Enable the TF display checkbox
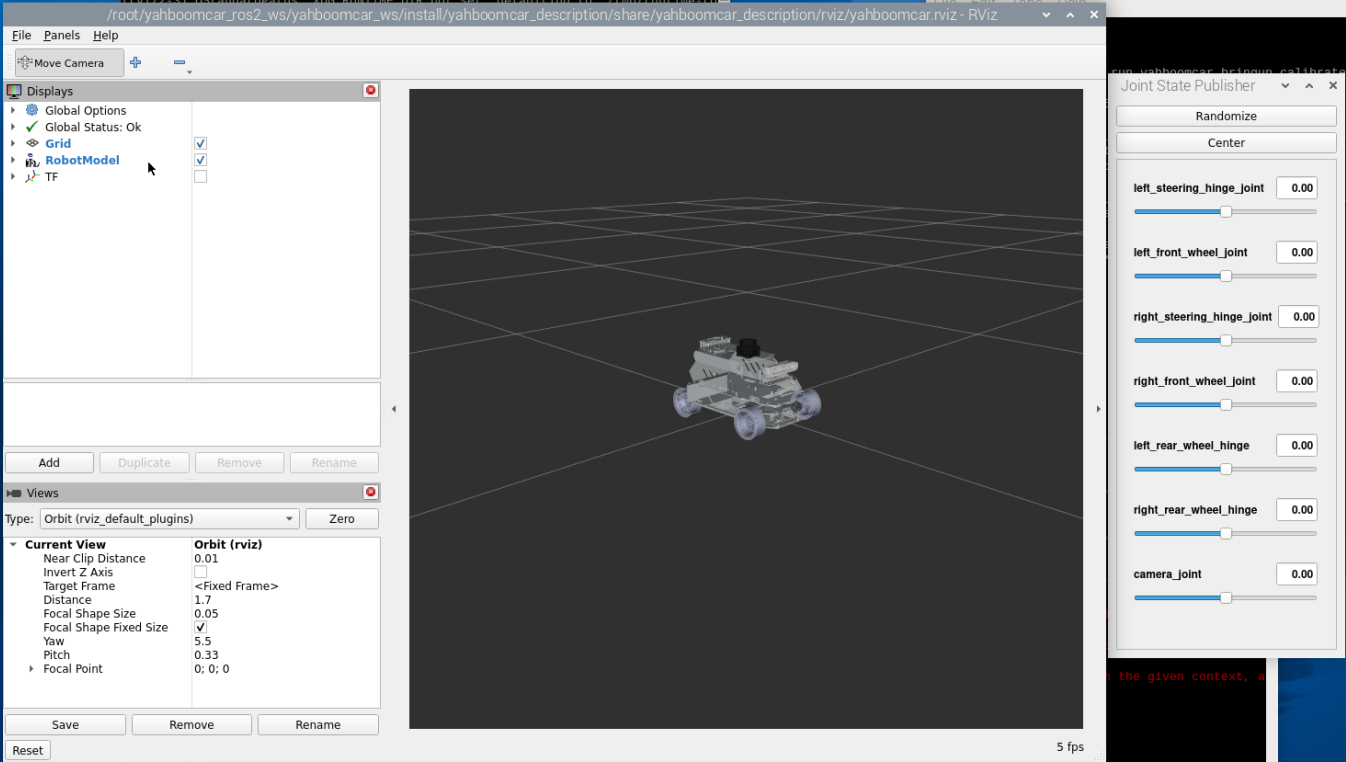 tap(201, 177)
